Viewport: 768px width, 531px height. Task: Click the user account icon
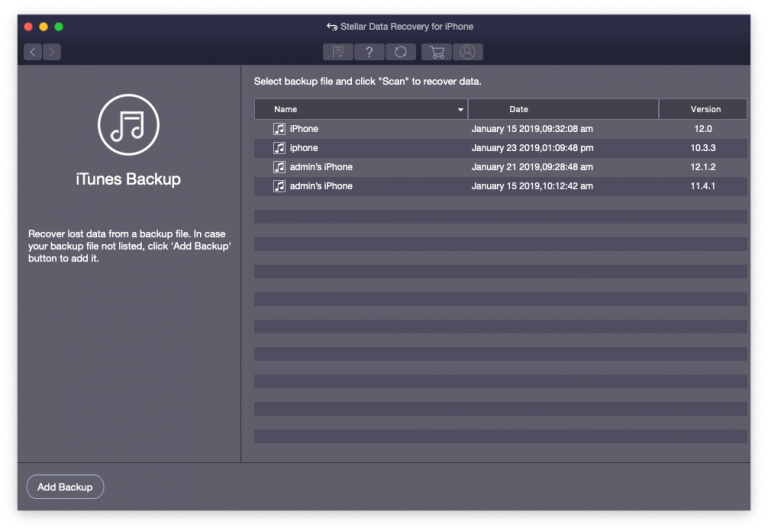467,52
